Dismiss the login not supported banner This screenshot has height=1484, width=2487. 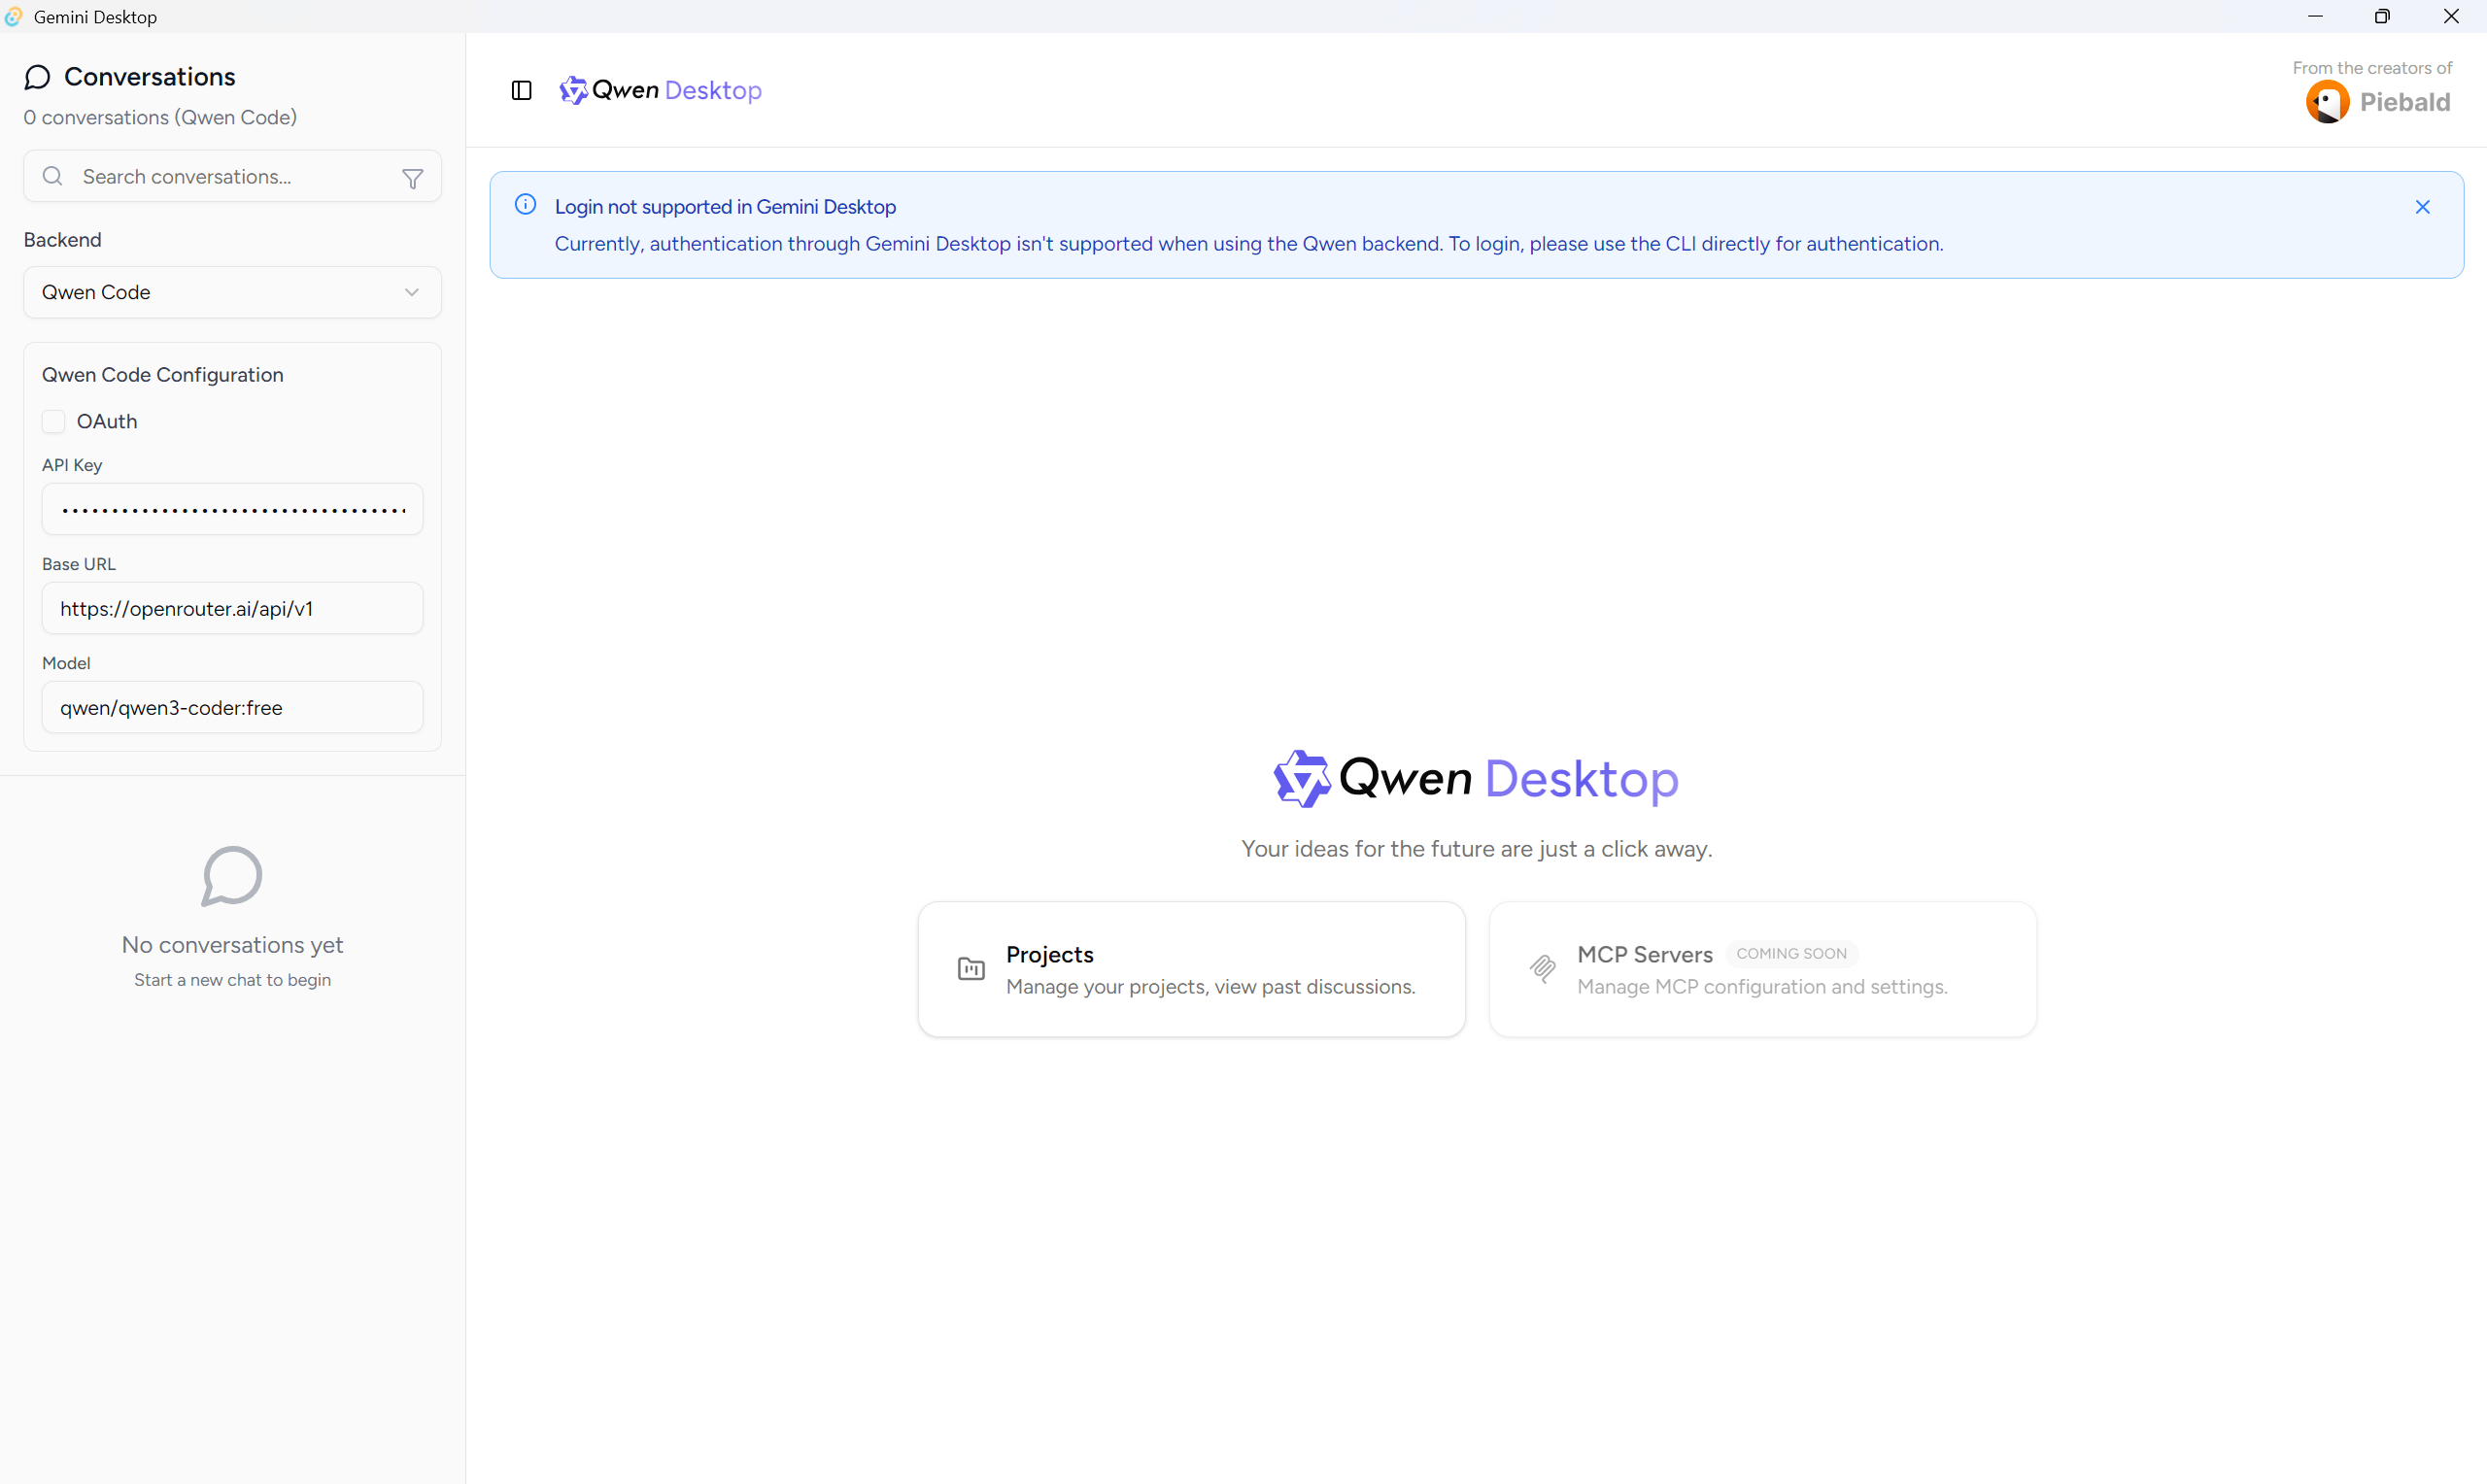pyautogui.click(x=2422, y=207)
